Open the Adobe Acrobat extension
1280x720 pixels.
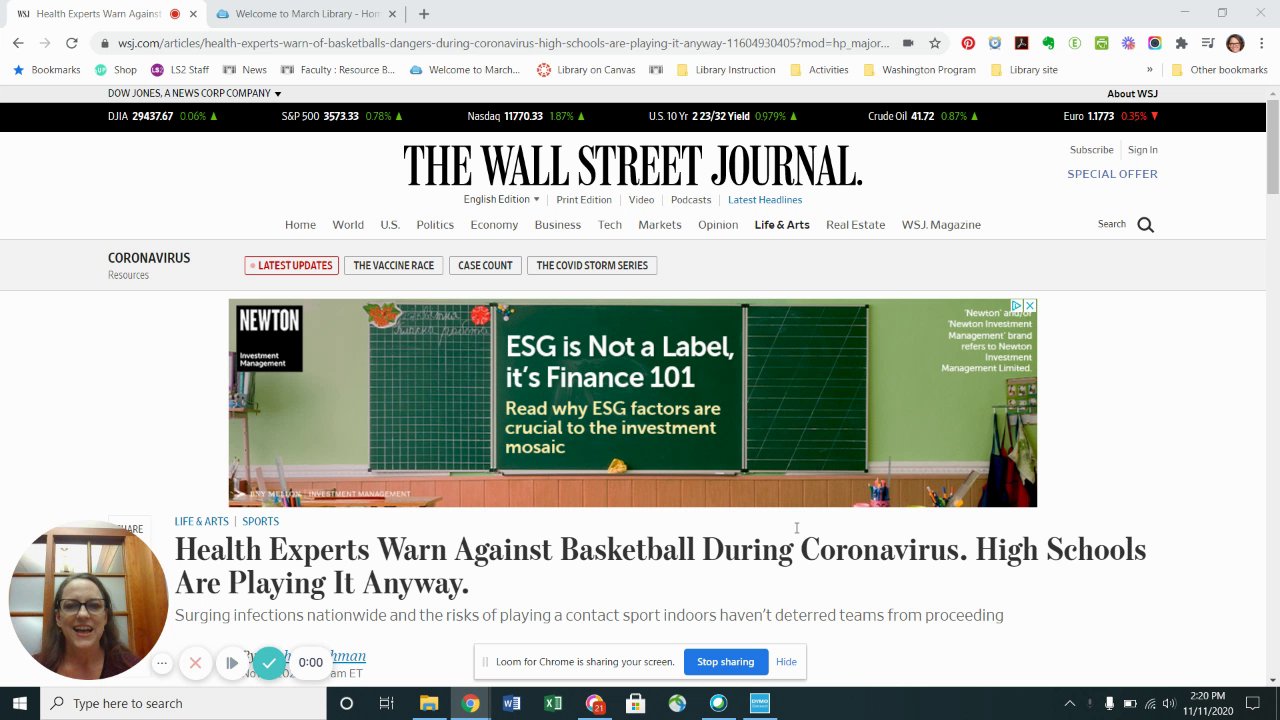point(1021,43)
